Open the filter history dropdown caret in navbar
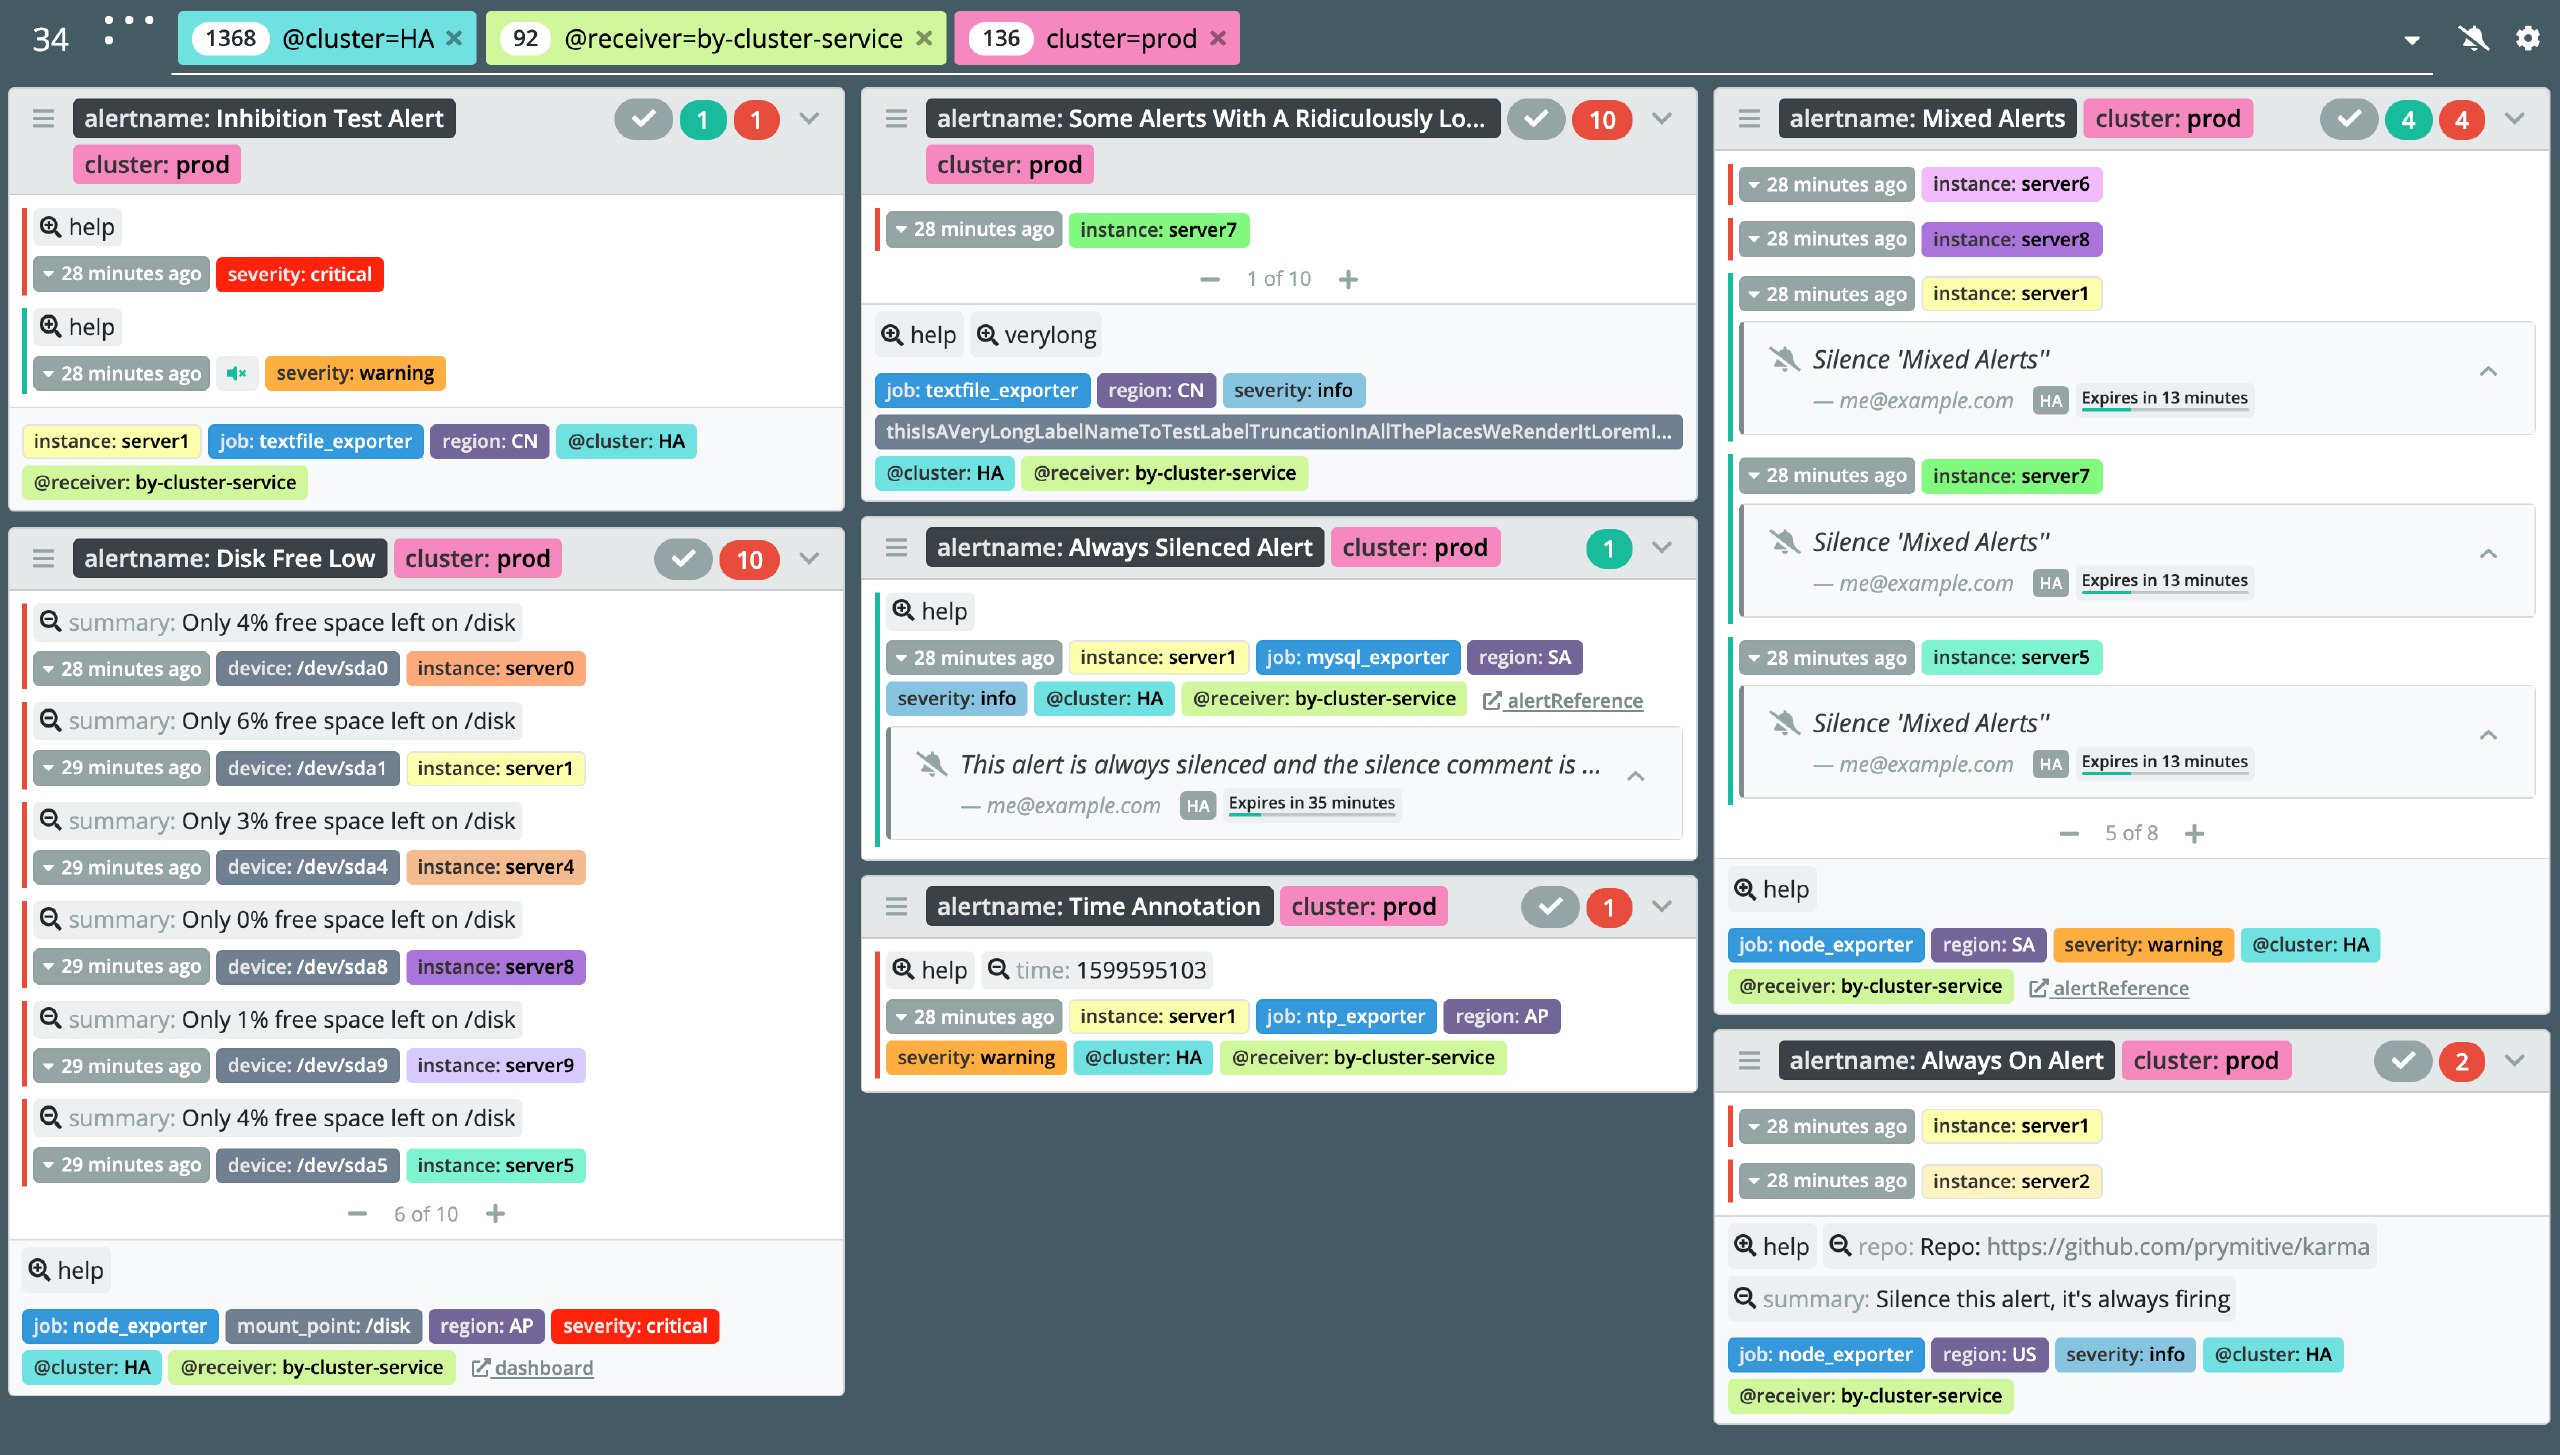Viewport: 2560px width, 1455px height. 2411,40
